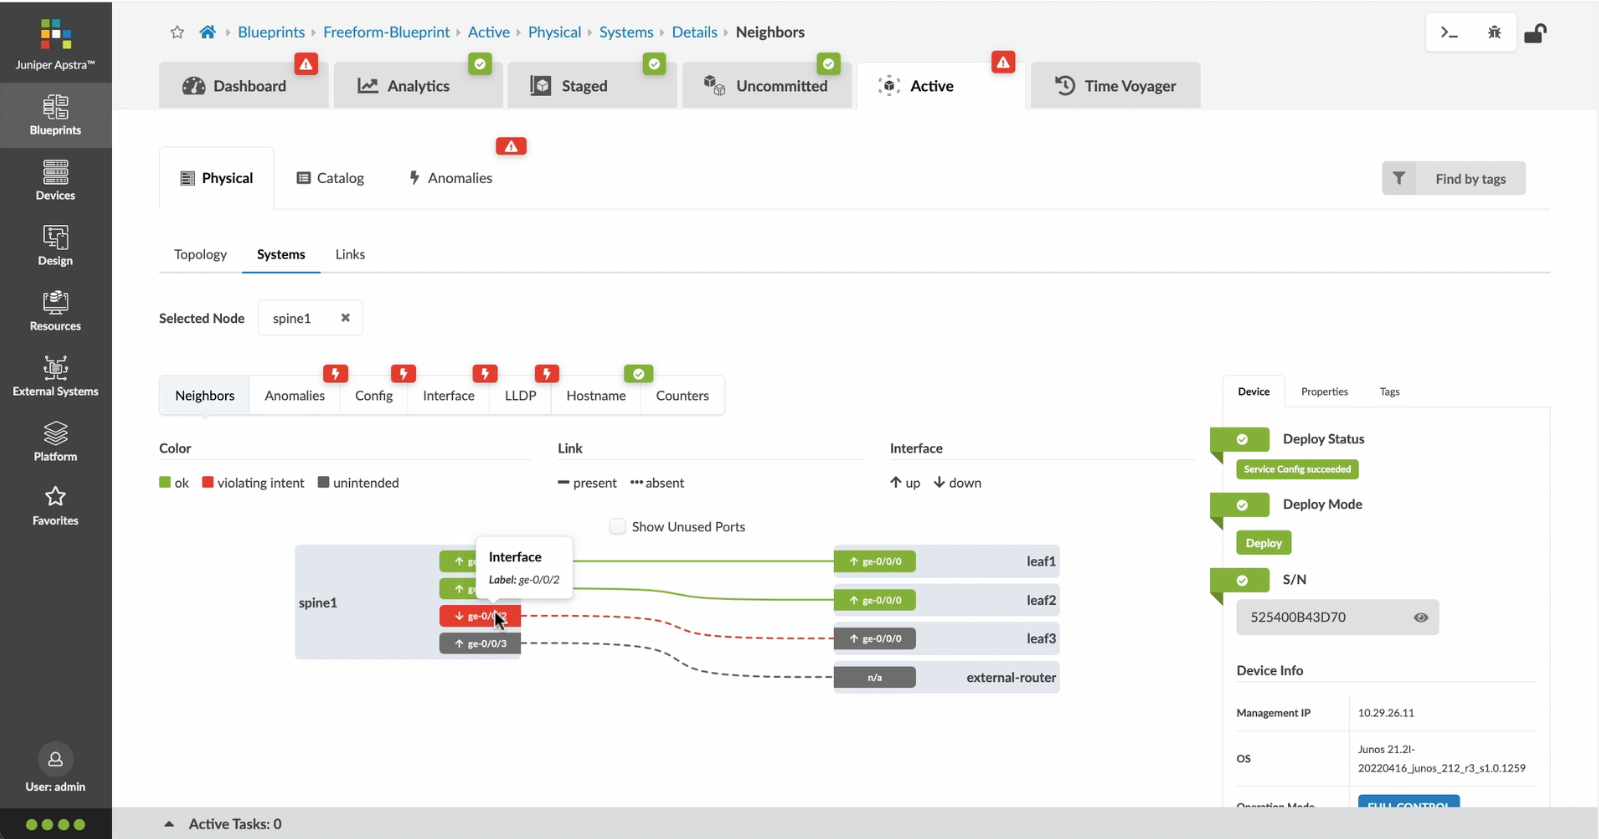
Task: Click the Deploy Mode green check icon
Action: (1242, 505)
